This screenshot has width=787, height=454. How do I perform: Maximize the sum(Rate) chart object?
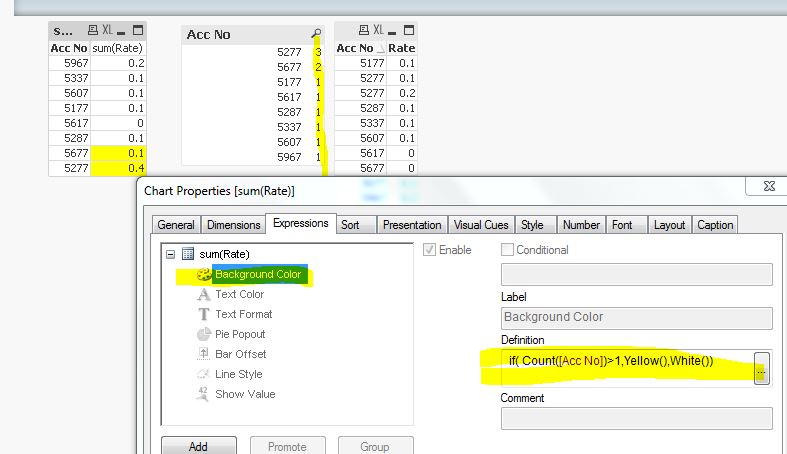(x=138, y=31)
